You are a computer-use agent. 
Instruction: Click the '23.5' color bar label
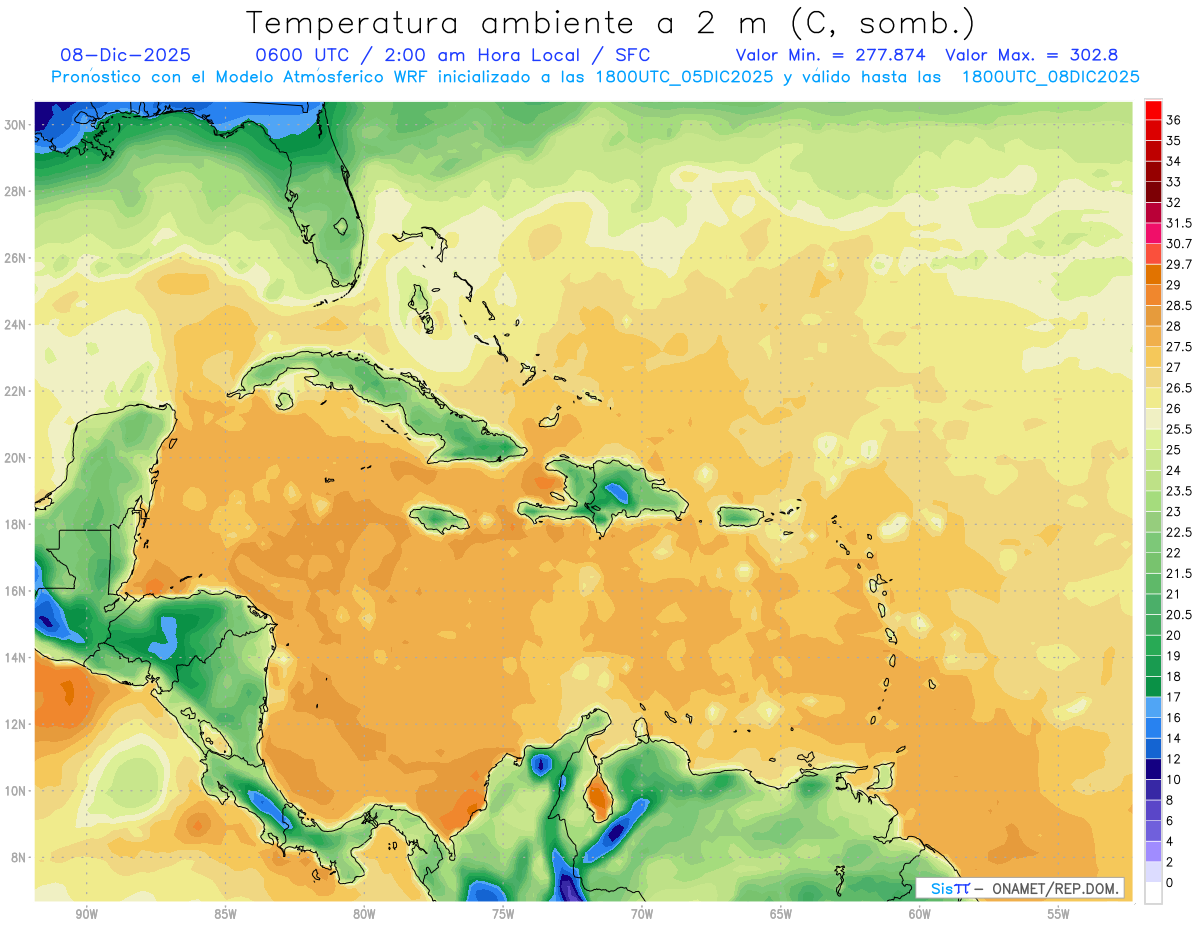click(1179, 491)
